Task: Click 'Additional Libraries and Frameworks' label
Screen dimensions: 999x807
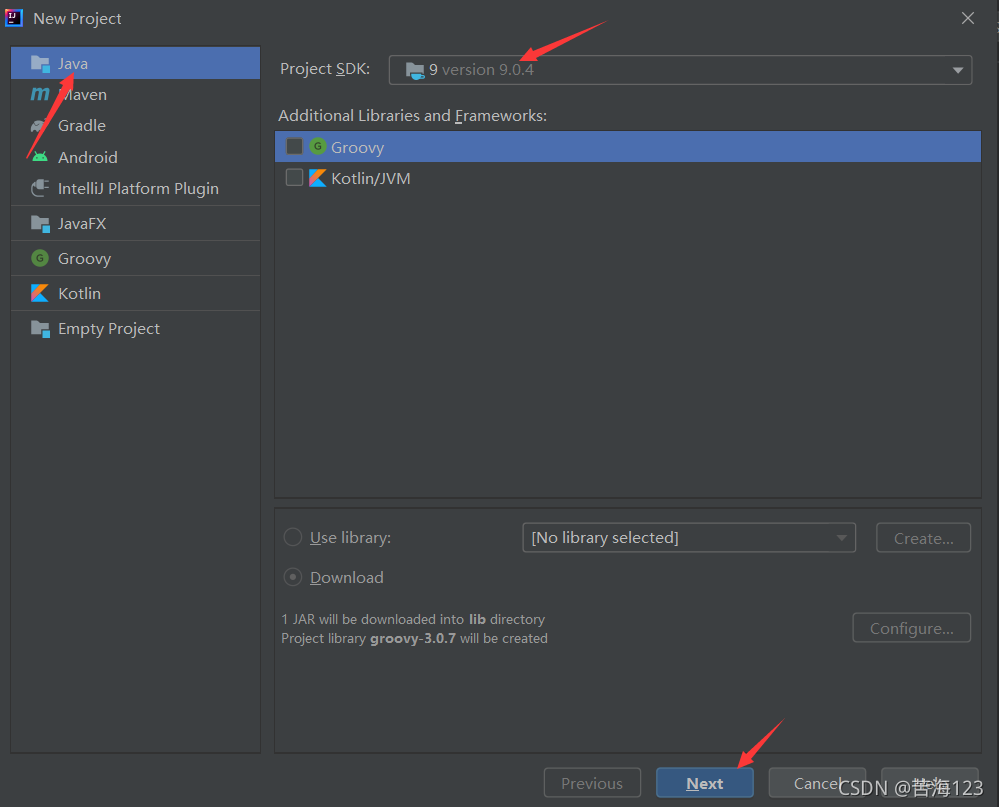Action: [412, 115]
